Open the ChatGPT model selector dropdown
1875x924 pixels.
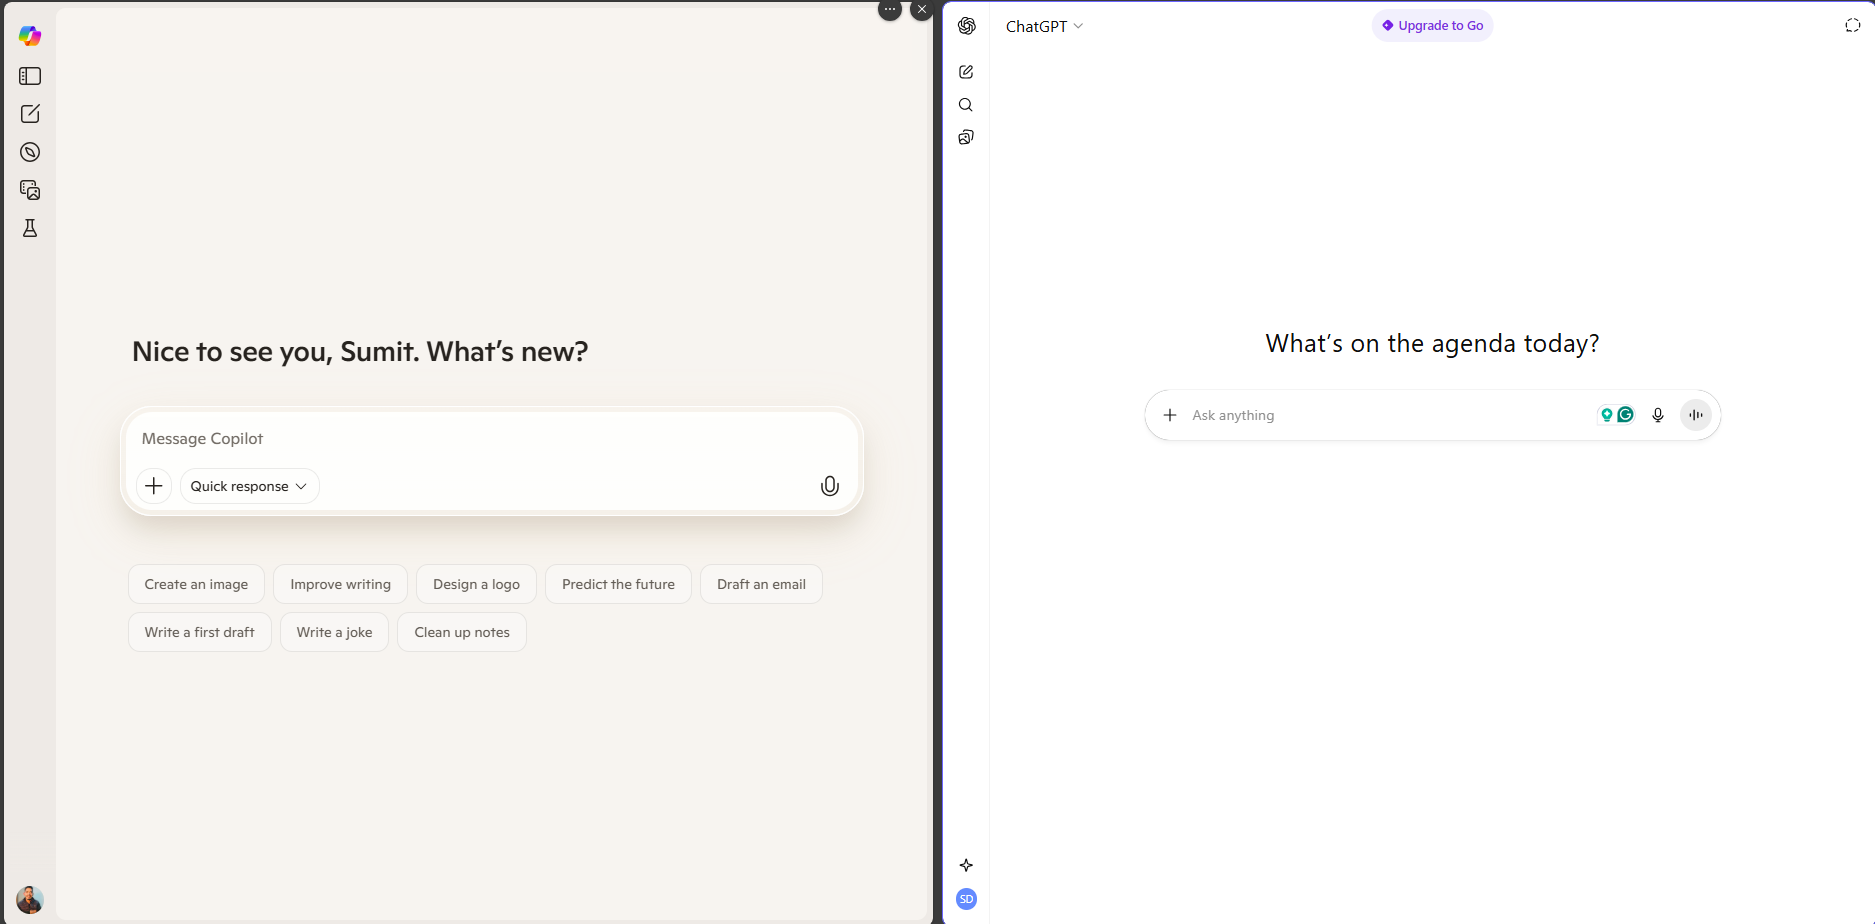(1044, 27)
